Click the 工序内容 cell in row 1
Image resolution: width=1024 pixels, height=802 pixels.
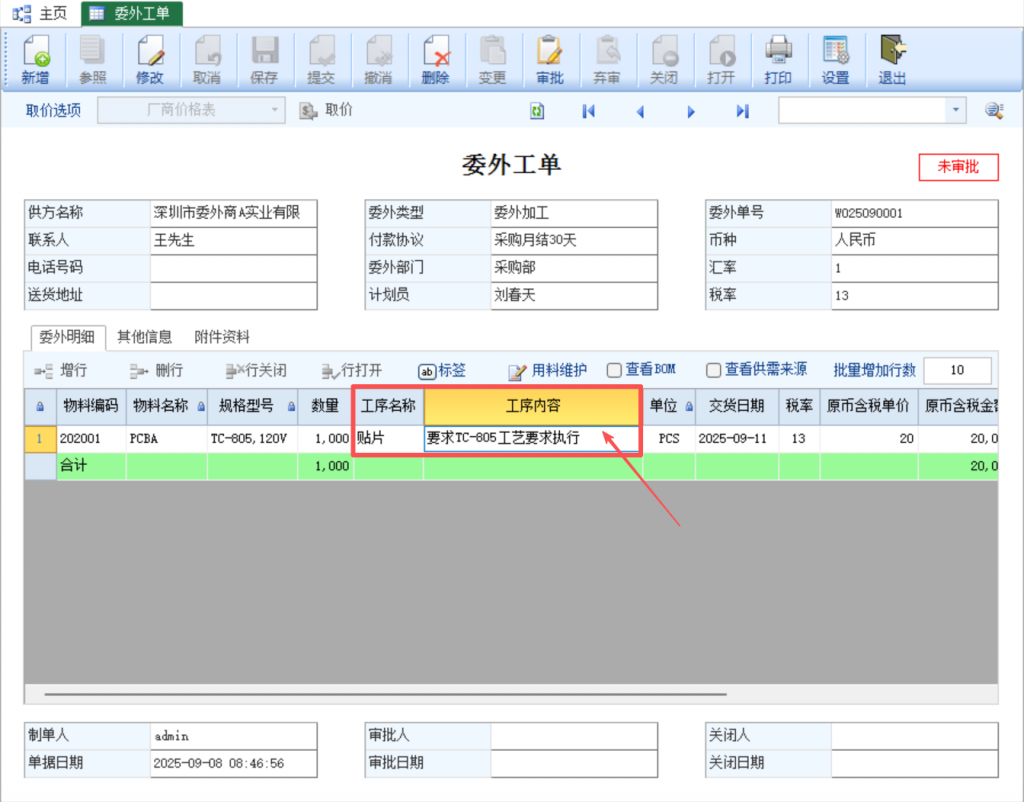[x=532, y=438]
